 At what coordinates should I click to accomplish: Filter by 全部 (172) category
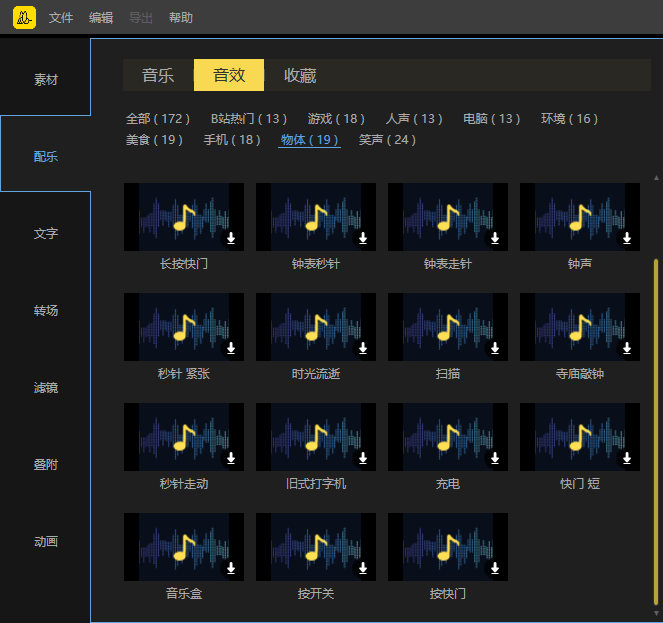tap(158, 119)
